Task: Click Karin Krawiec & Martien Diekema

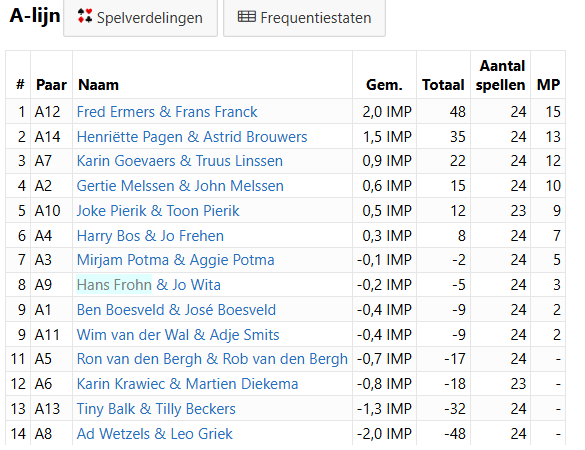Action: point(187,384)
